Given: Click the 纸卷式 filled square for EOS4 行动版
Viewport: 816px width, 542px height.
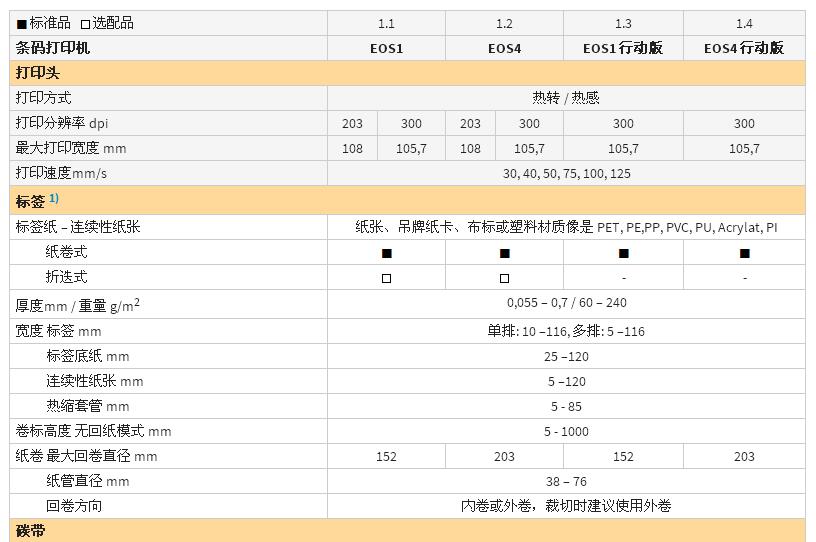Looking at the screenshot, I should [744, 253].
